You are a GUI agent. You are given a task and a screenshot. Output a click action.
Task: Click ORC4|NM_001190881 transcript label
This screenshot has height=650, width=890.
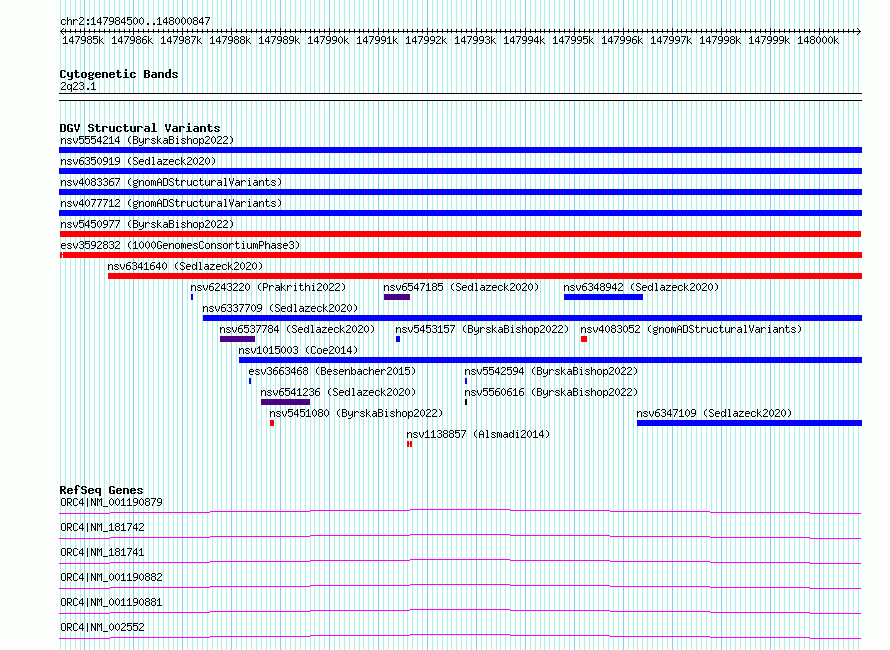[111, 602]
